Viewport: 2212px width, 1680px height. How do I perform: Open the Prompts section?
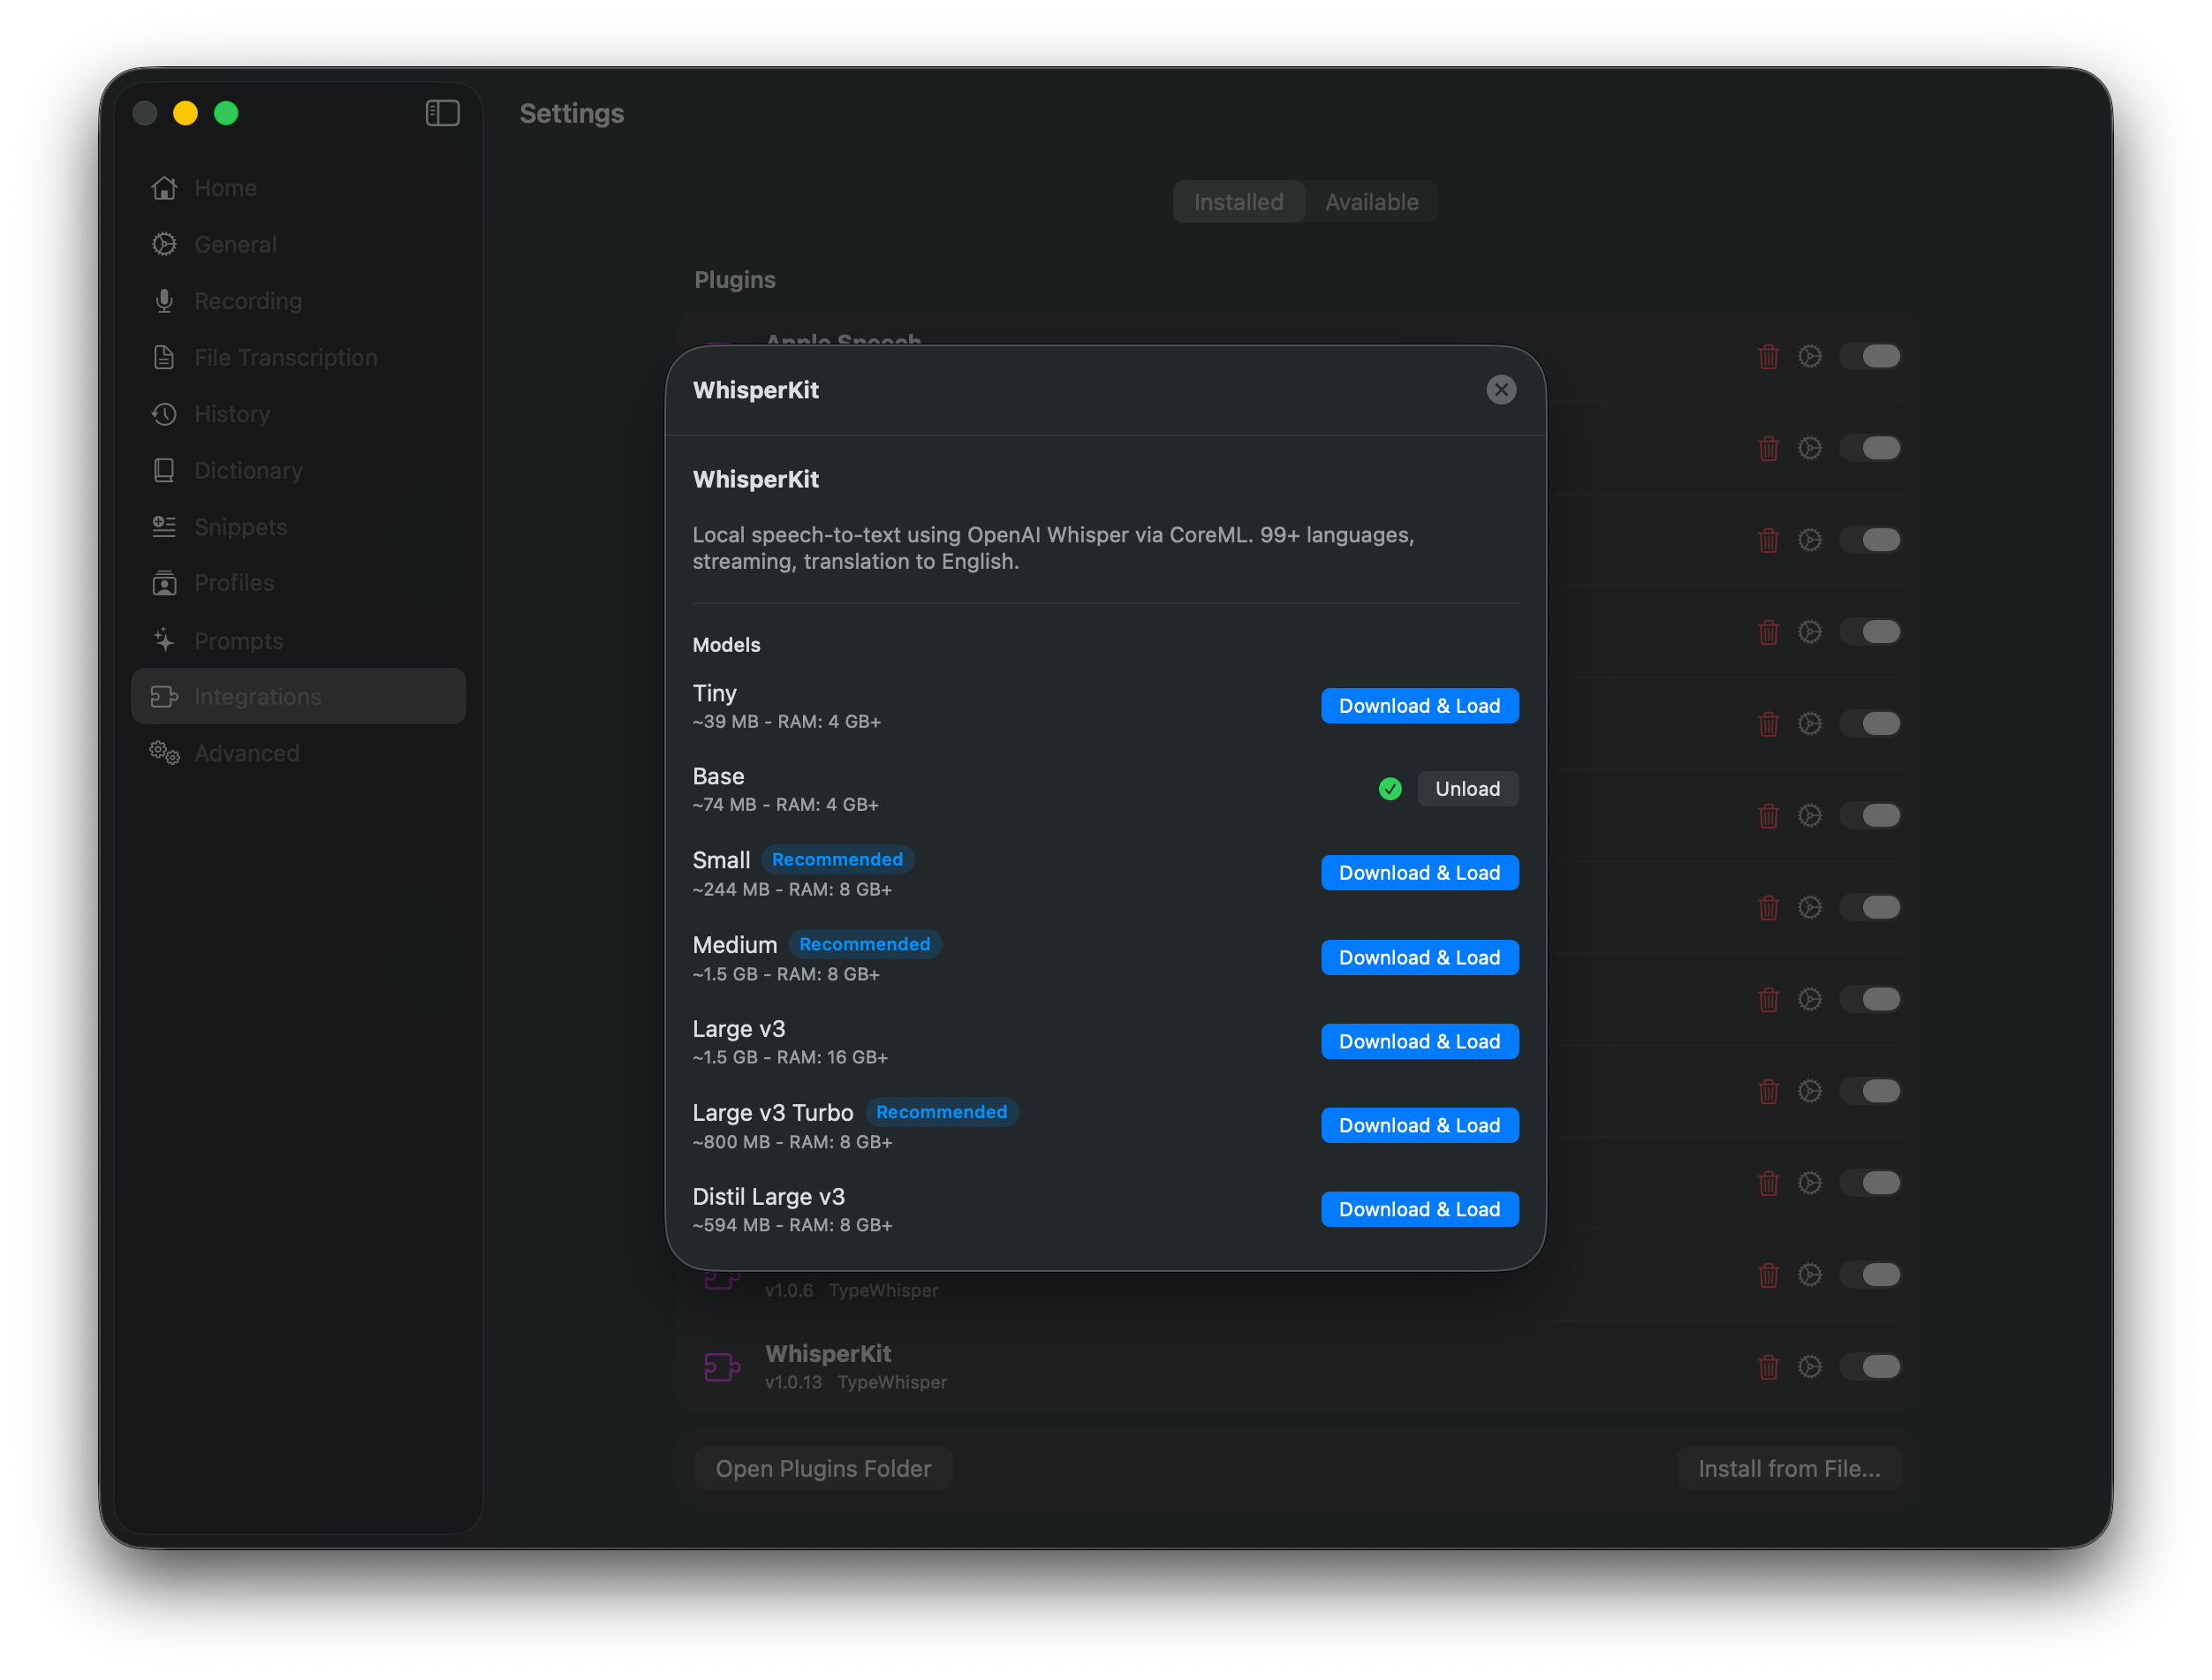[x=238, y=640]
